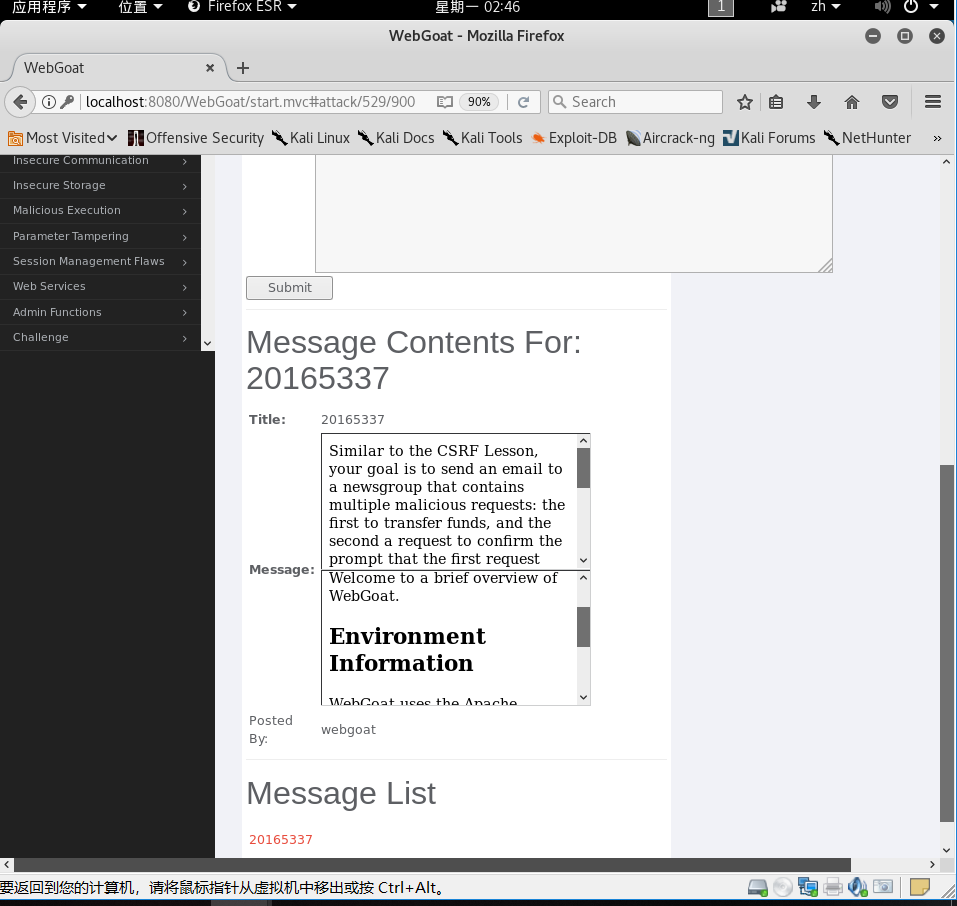Click VM printer status icon
This screenshot has height=906, width=957.
click(832, 887)
